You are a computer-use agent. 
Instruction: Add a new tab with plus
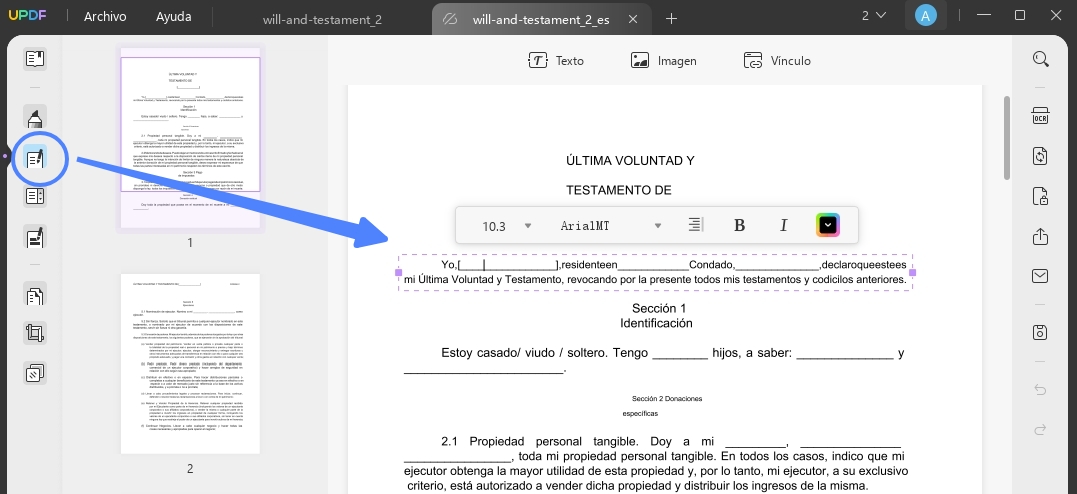671,19
